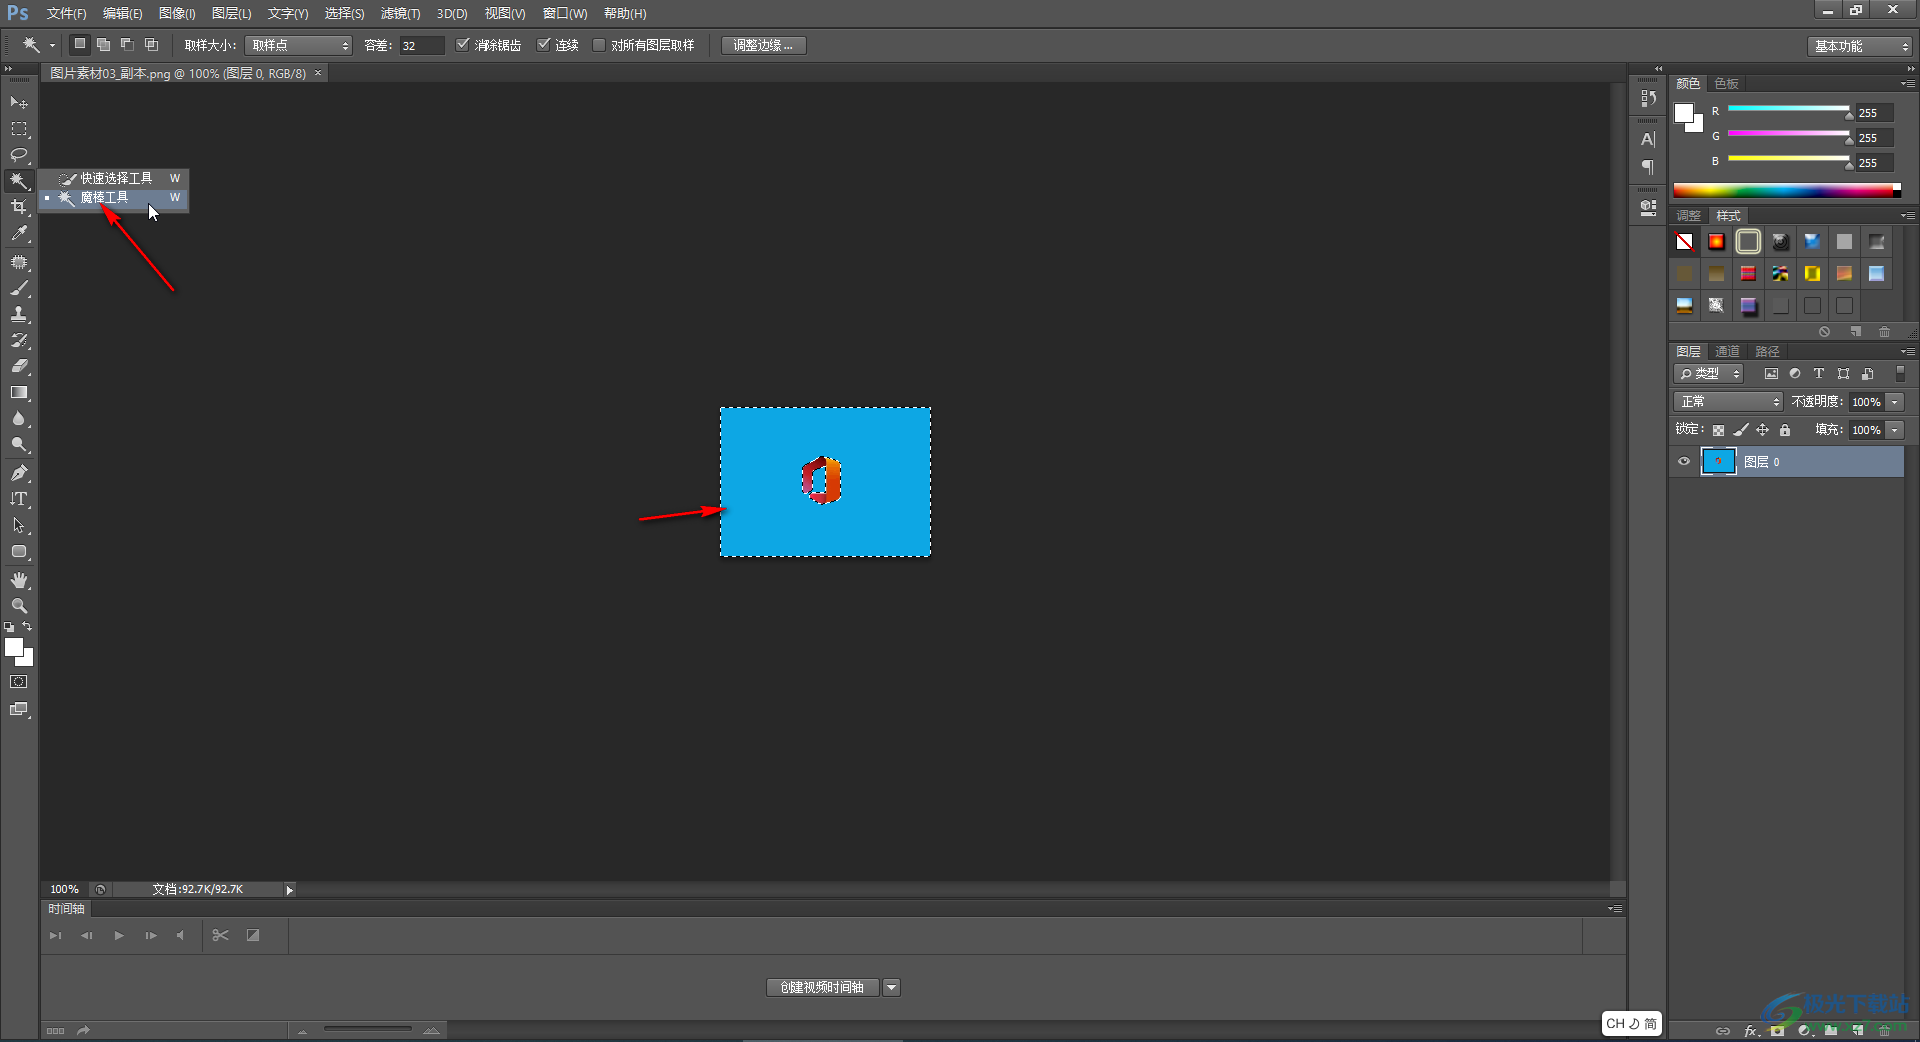This screenshot has height=1042, width=1920.
Task: Open the 取样大小 sample size dropdown
Action: pos(299,45)
